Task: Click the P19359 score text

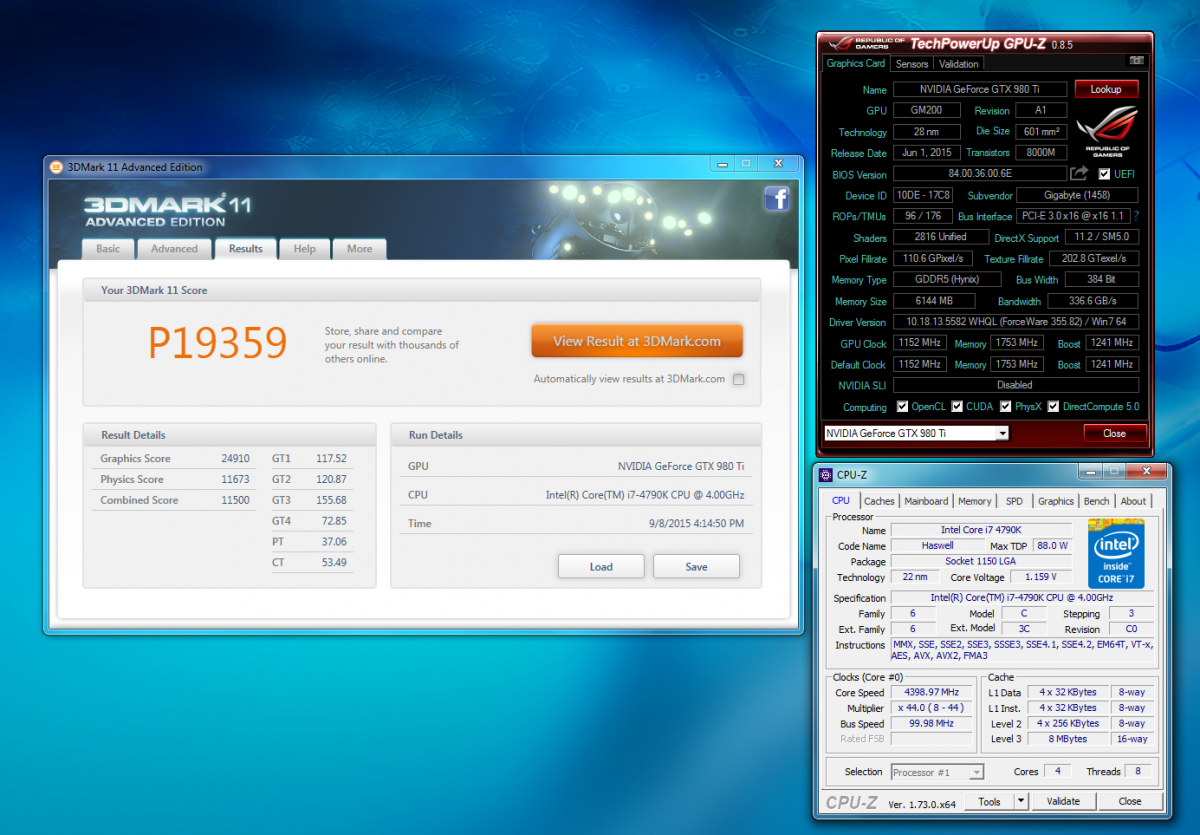Action: pyautogui.click(x=218, y=343)
